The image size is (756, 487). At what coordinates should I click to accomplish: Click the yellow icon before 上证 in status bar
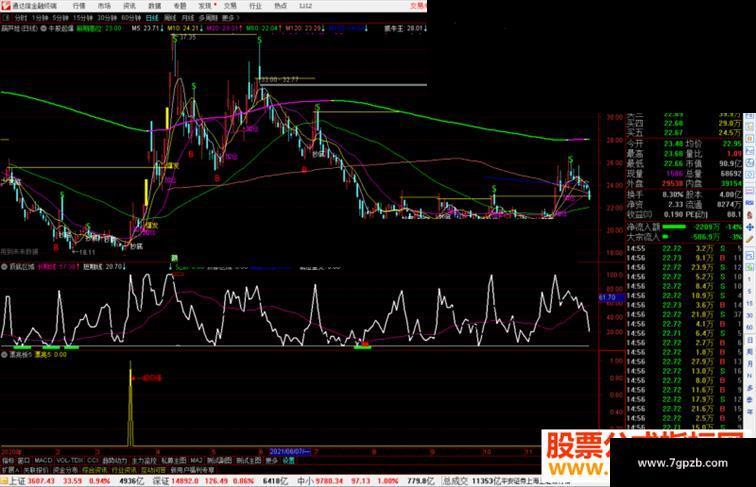tap(4, 481)
